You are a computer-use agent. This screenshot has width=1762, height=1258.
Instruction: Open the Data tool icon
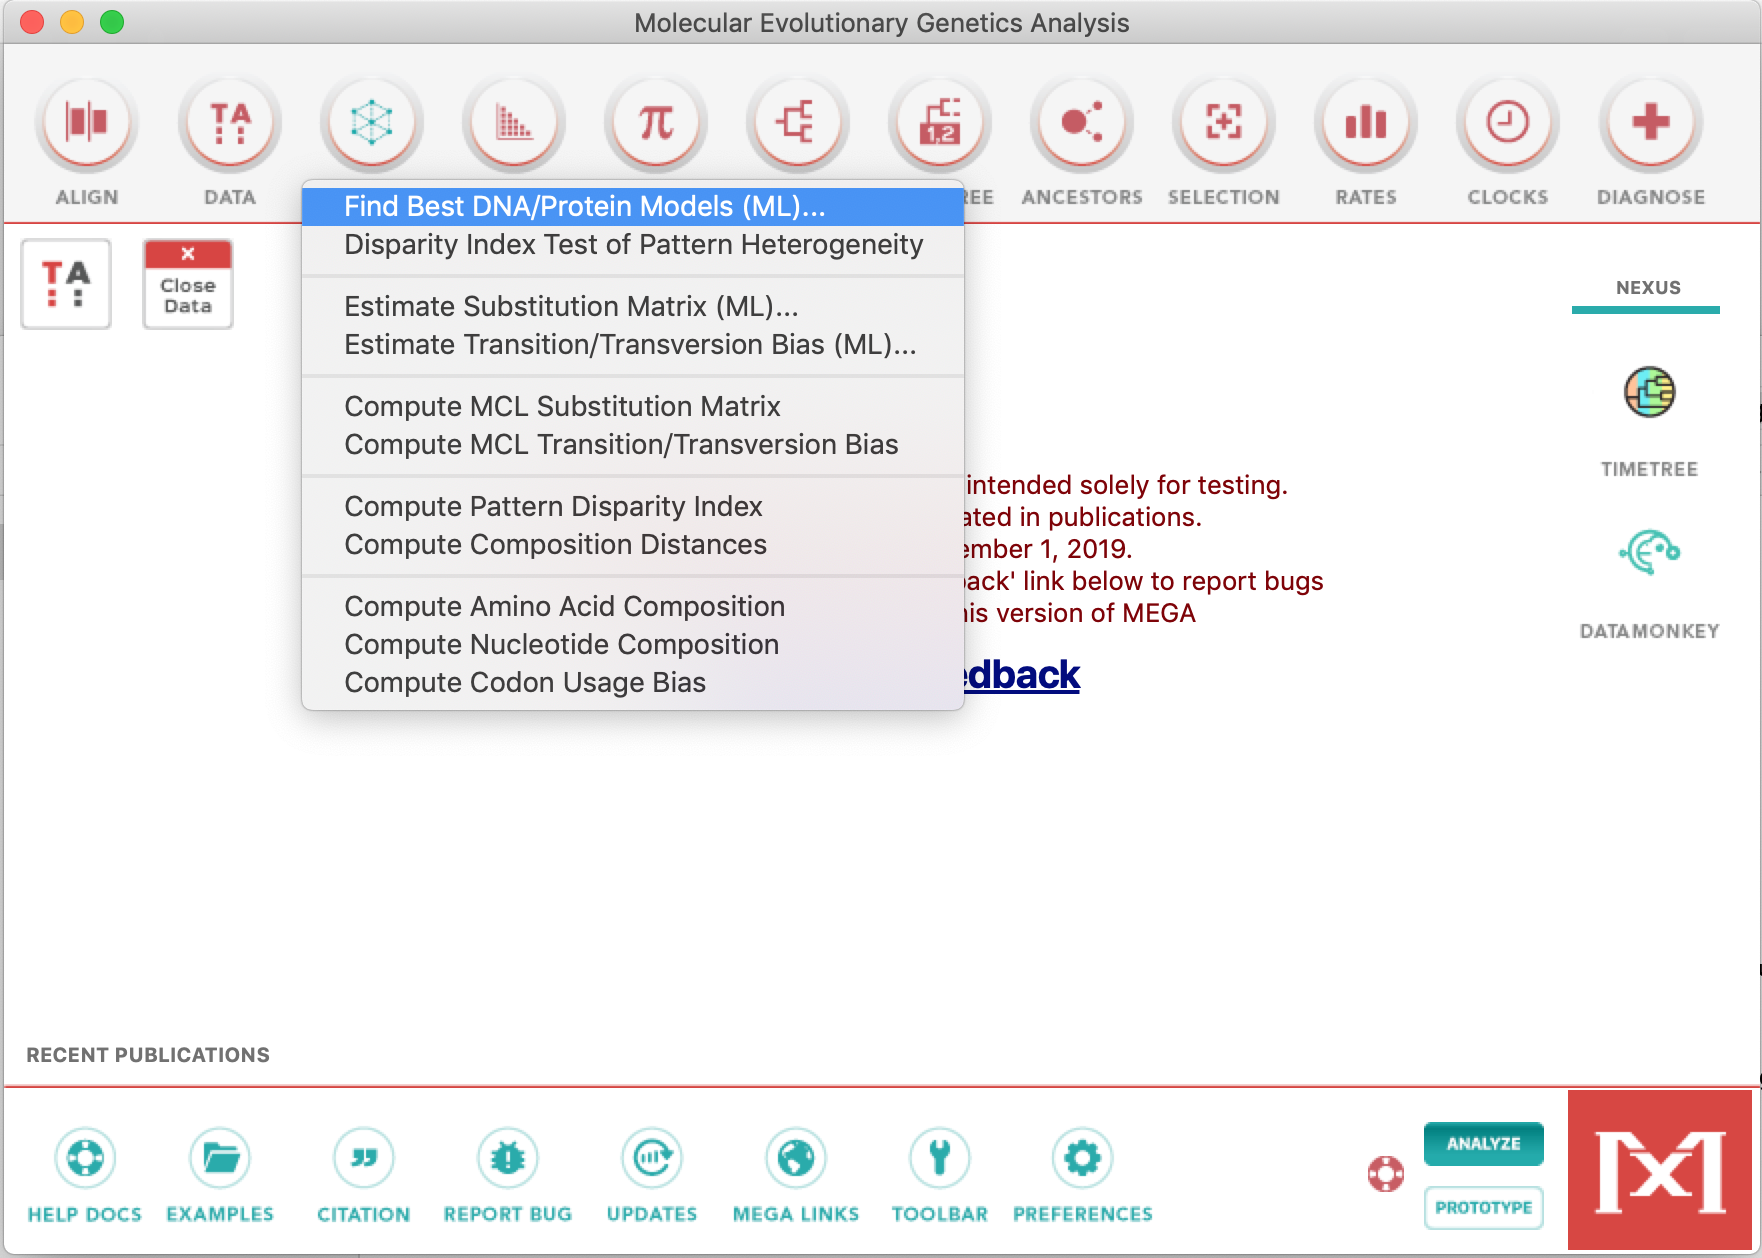(x=229, y=121)
